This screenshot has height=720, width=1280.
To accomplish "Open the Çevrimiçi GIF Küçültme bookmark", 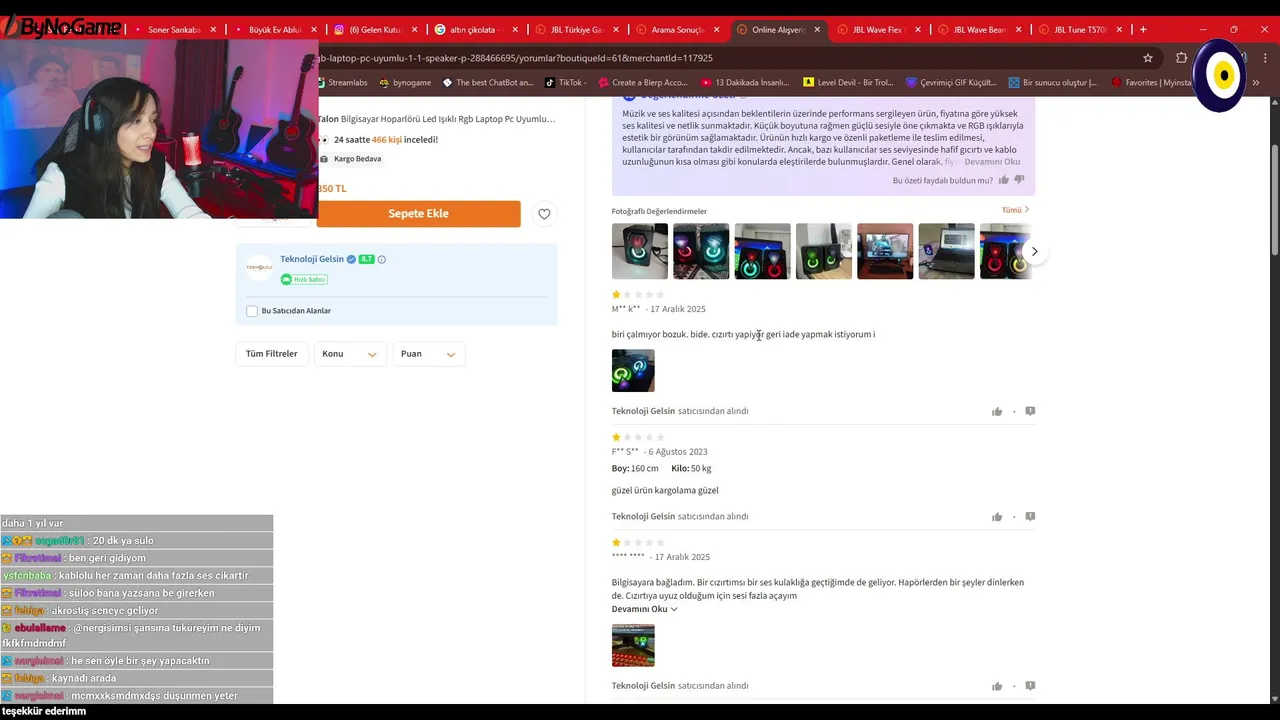I will coord(951,82).
